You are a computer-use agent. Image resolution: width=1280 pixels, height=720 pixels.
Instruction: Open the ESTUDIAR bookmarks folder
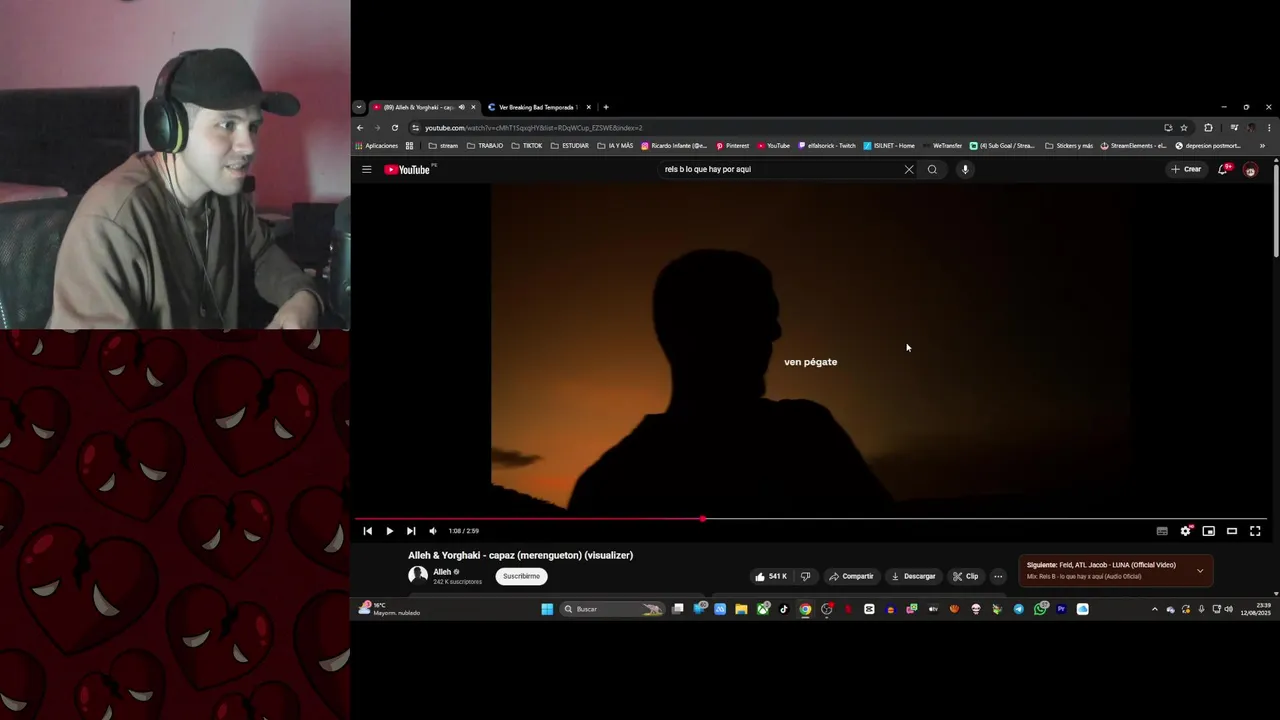[570, 146]
